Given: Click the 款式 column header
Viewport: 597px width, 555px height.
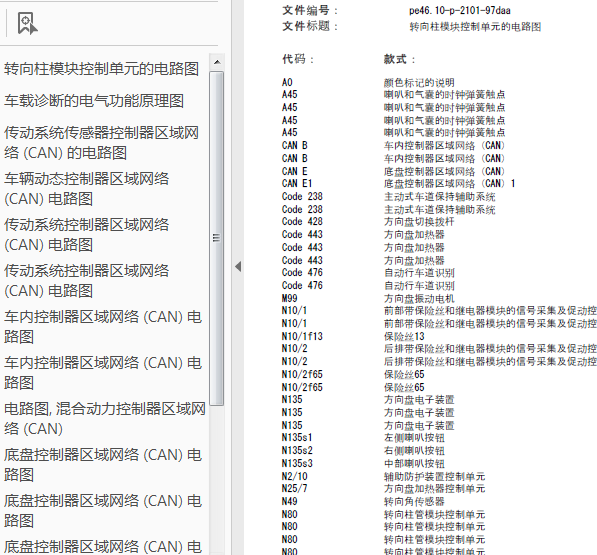Looking at the screenshot, I should (x=399, y=59).
